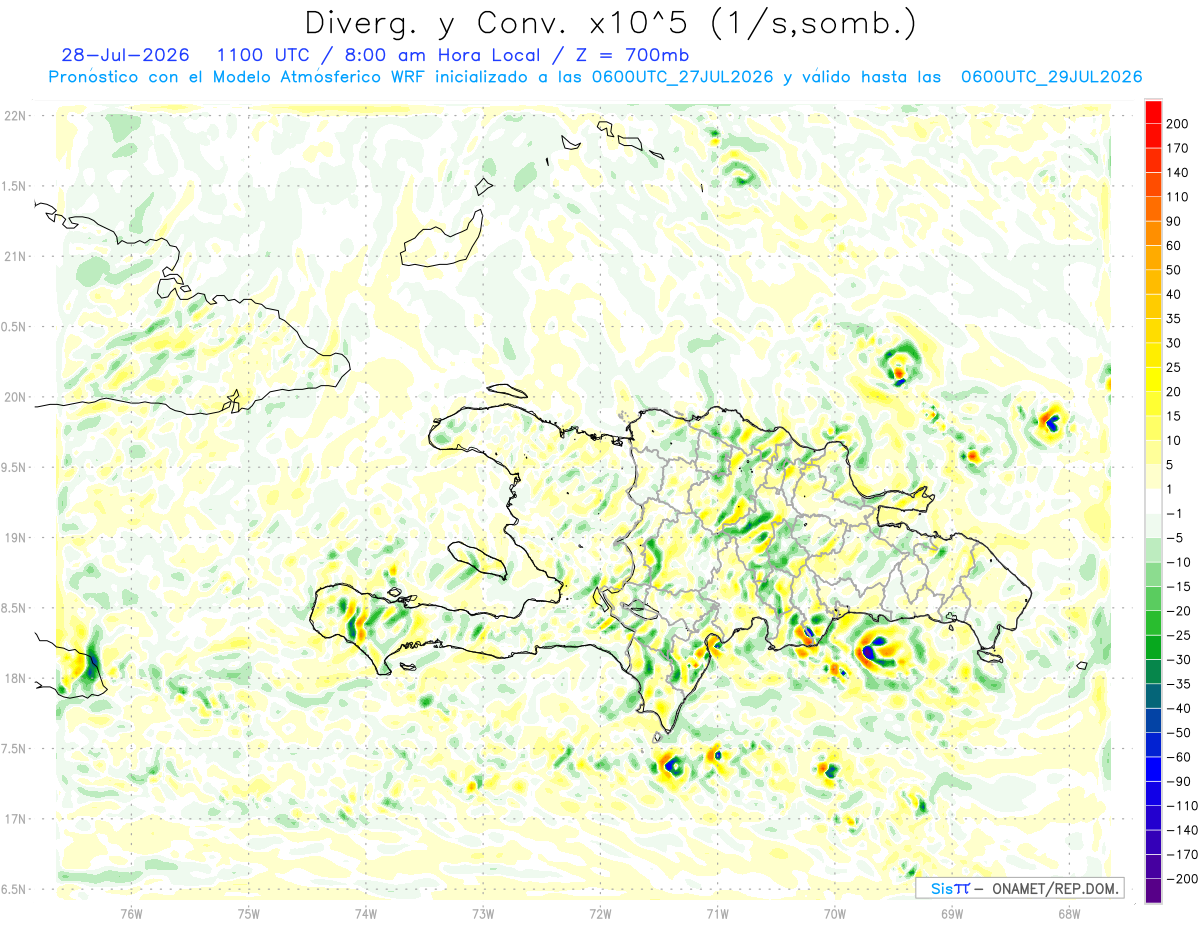Click the '-5' color bar label
The width and height of the screenshot is (1200, 927).
pos(1177,538)
